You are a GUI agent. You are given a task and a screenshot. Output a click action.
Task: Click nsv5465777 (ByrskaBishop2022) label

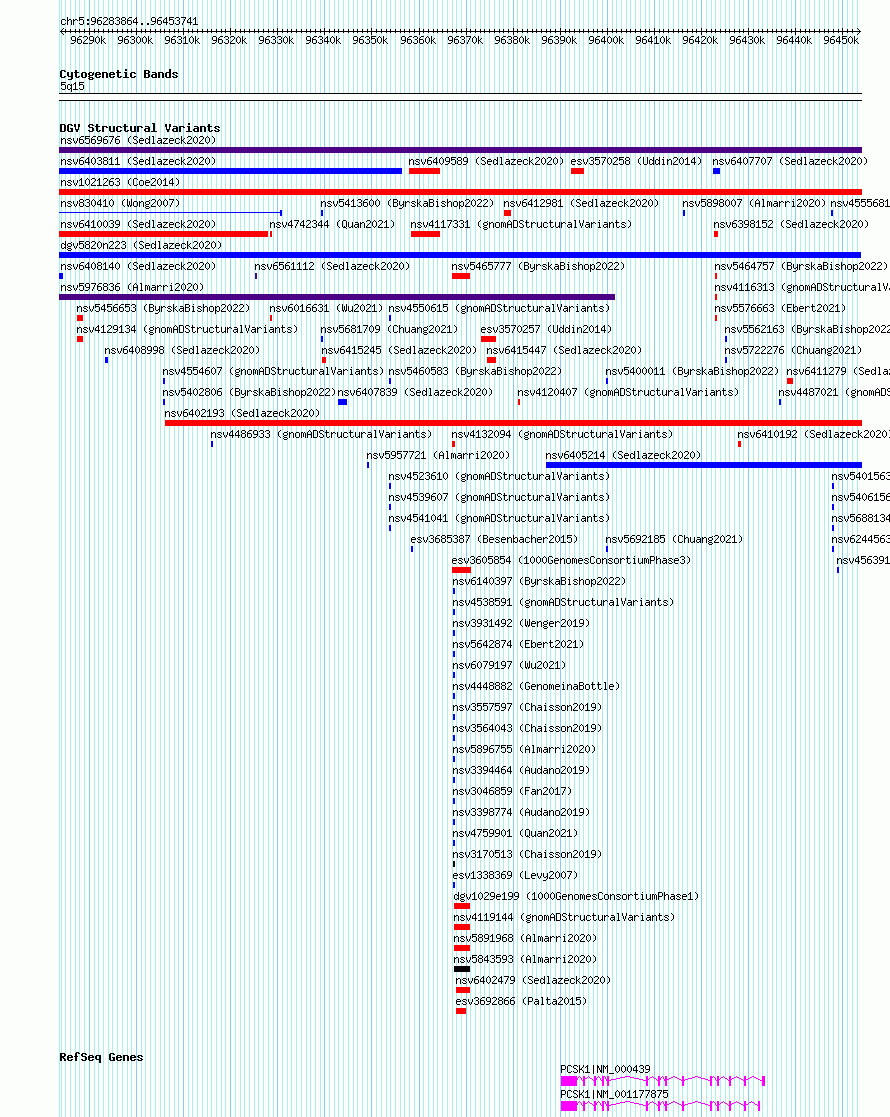pyautogui.click(x=538, y=266)
